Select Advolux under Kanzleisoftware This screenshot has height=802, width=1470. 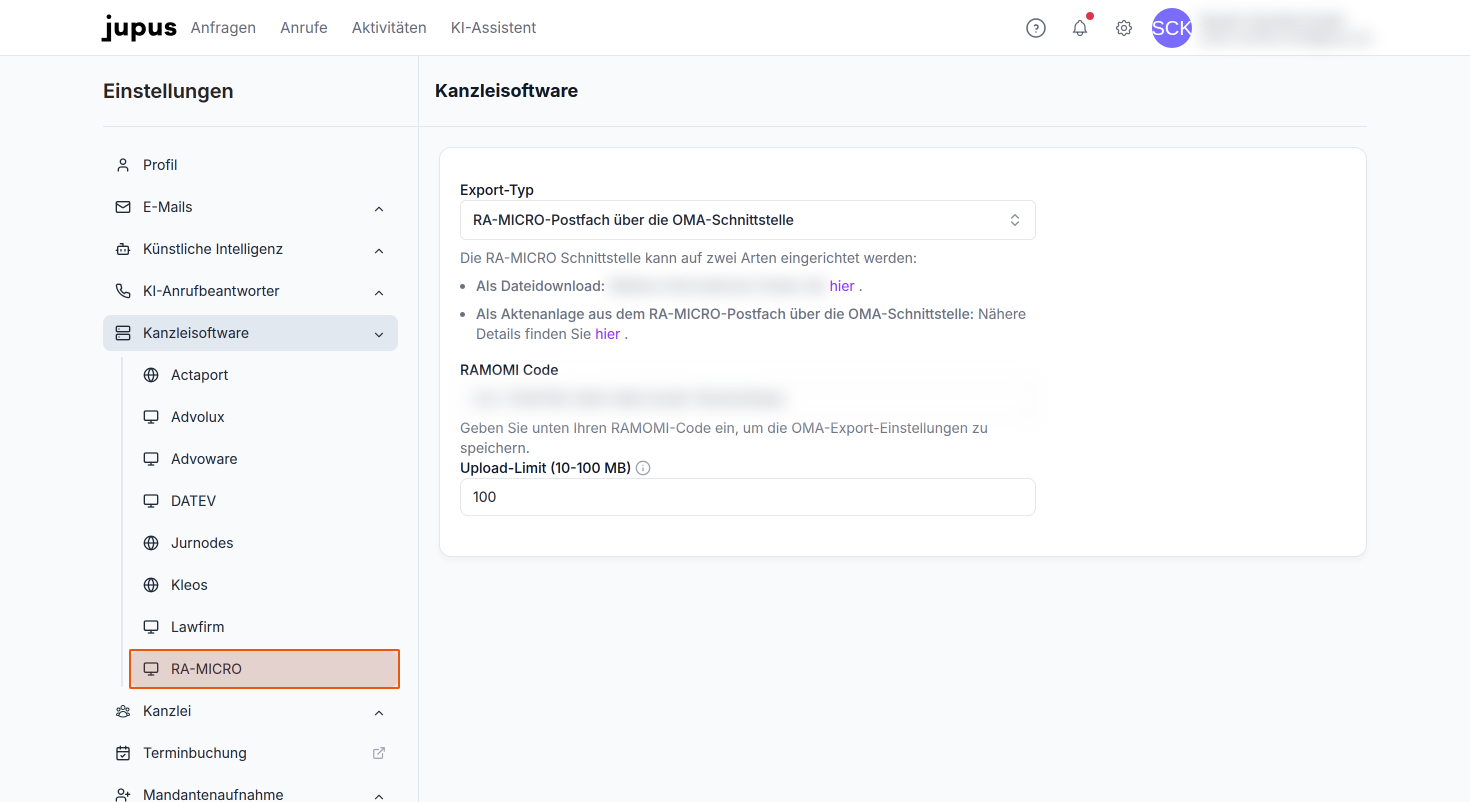(x=264, y=417)
